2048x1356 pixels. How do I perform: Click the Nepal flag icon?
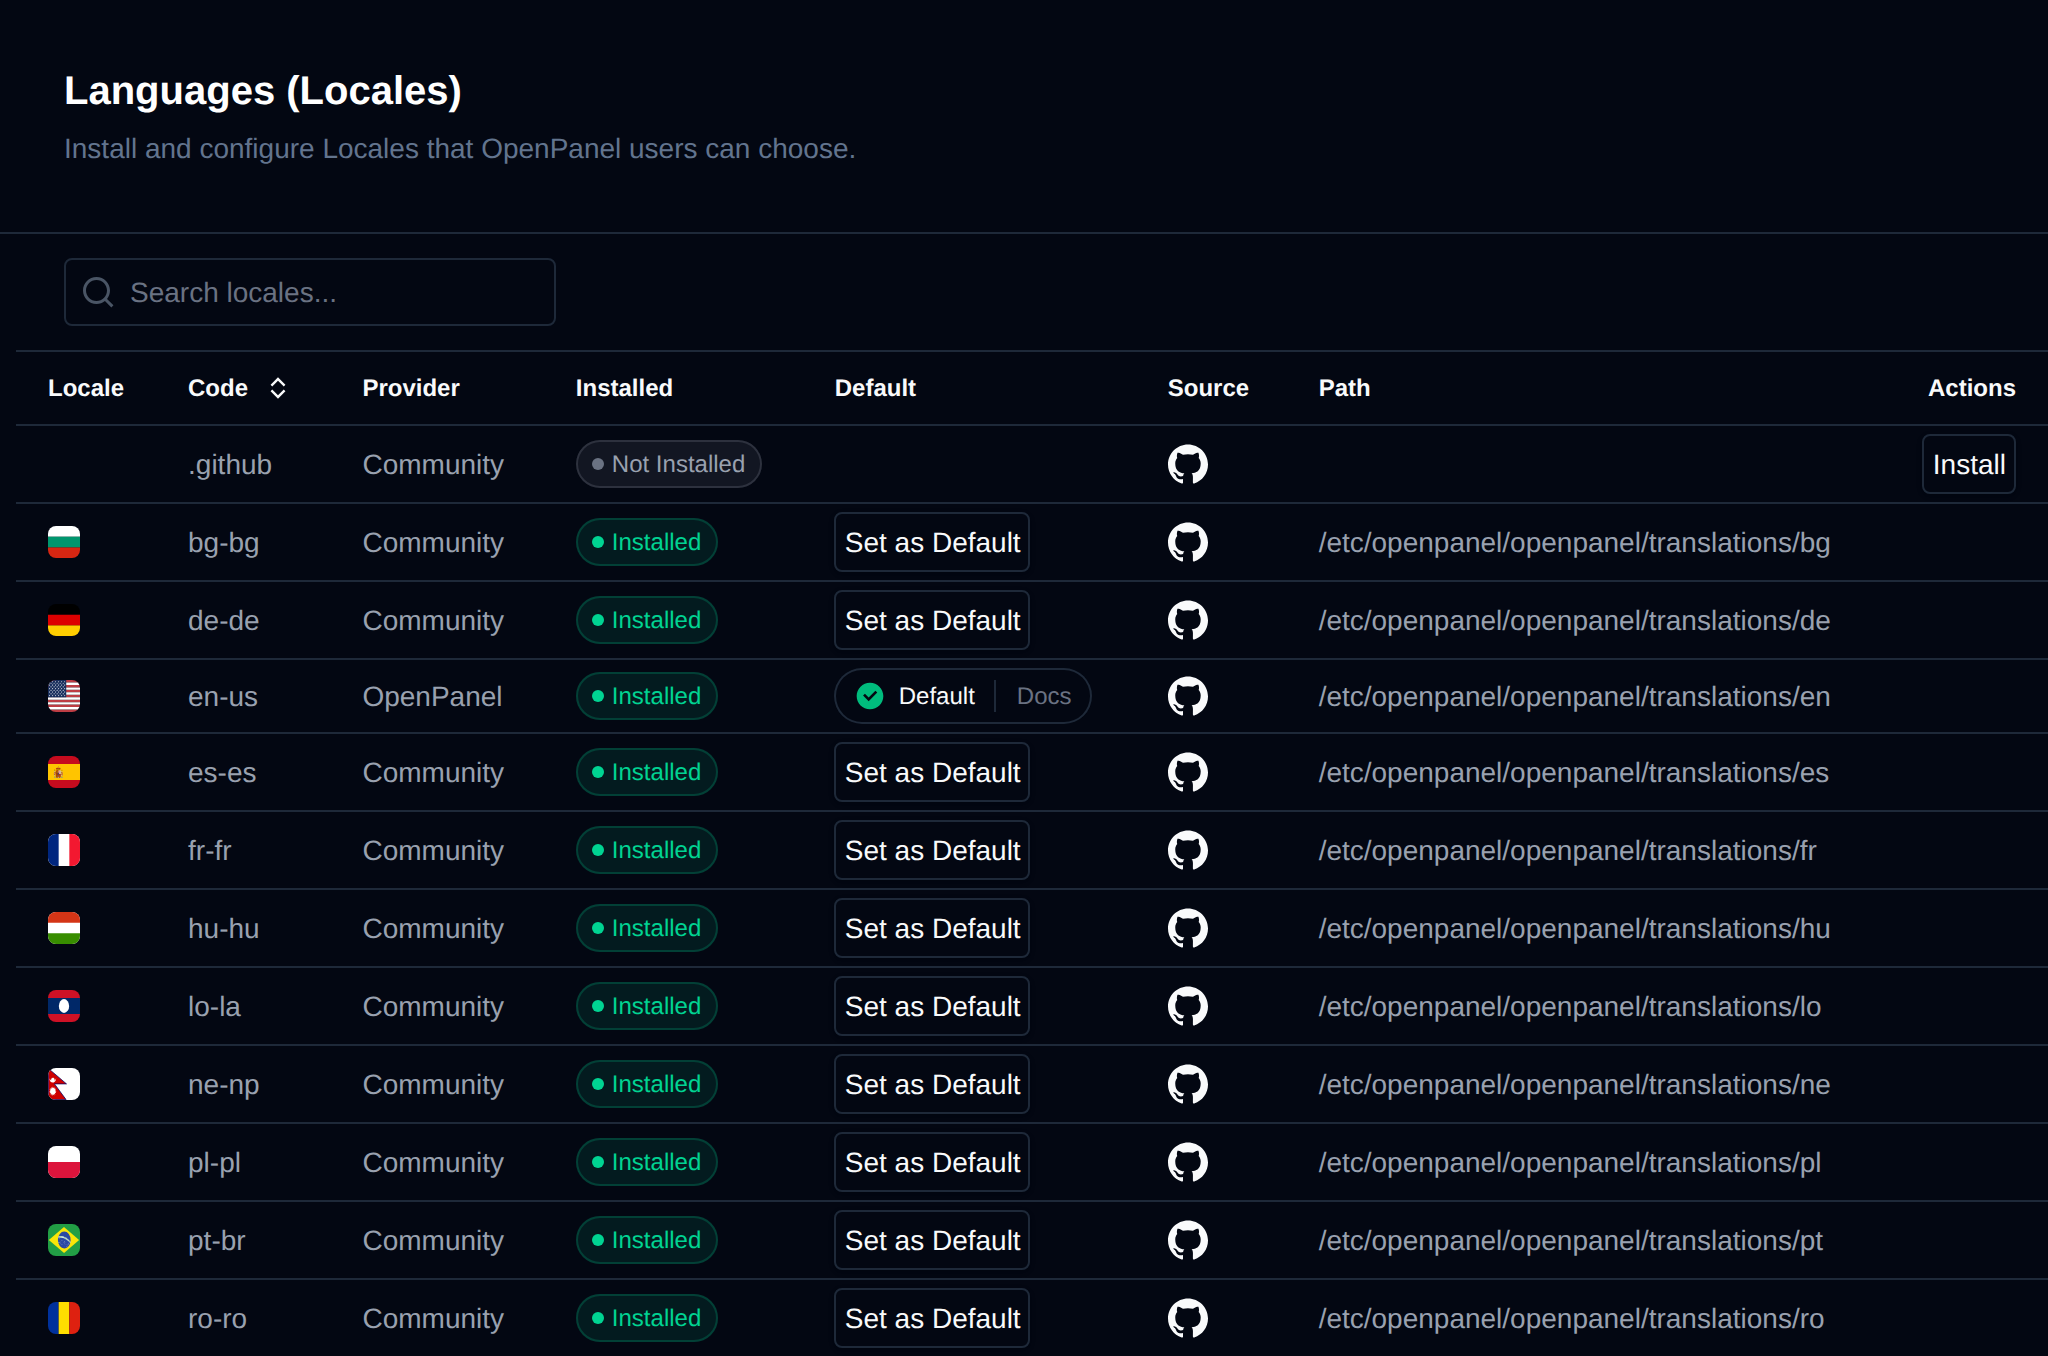(x=64, y=1084)
